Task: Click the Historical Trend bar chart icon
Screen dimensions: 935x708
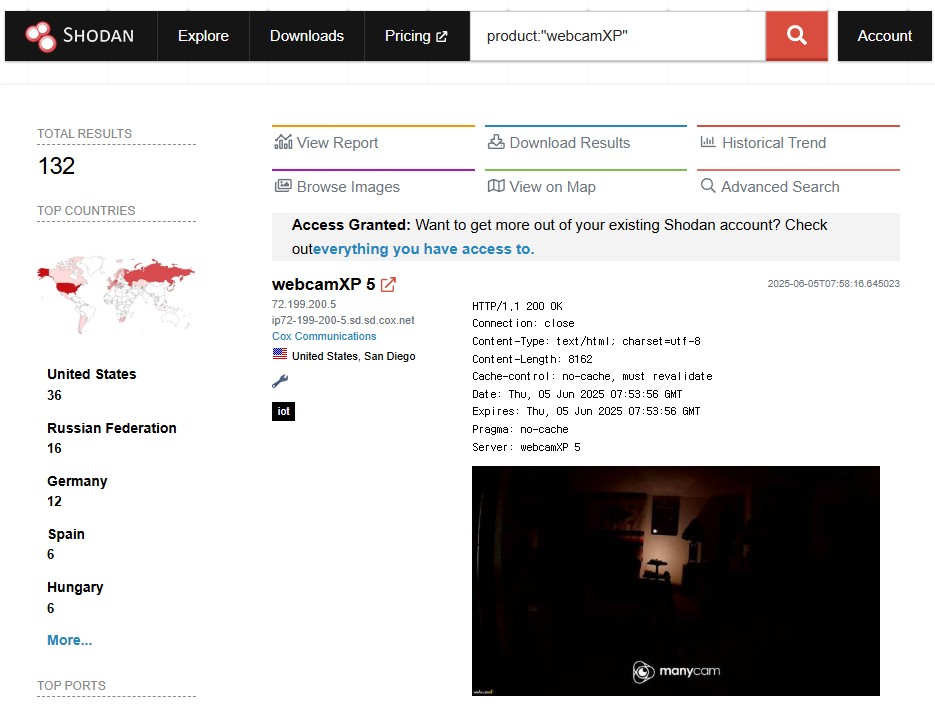Action: (x=708, y=142)
